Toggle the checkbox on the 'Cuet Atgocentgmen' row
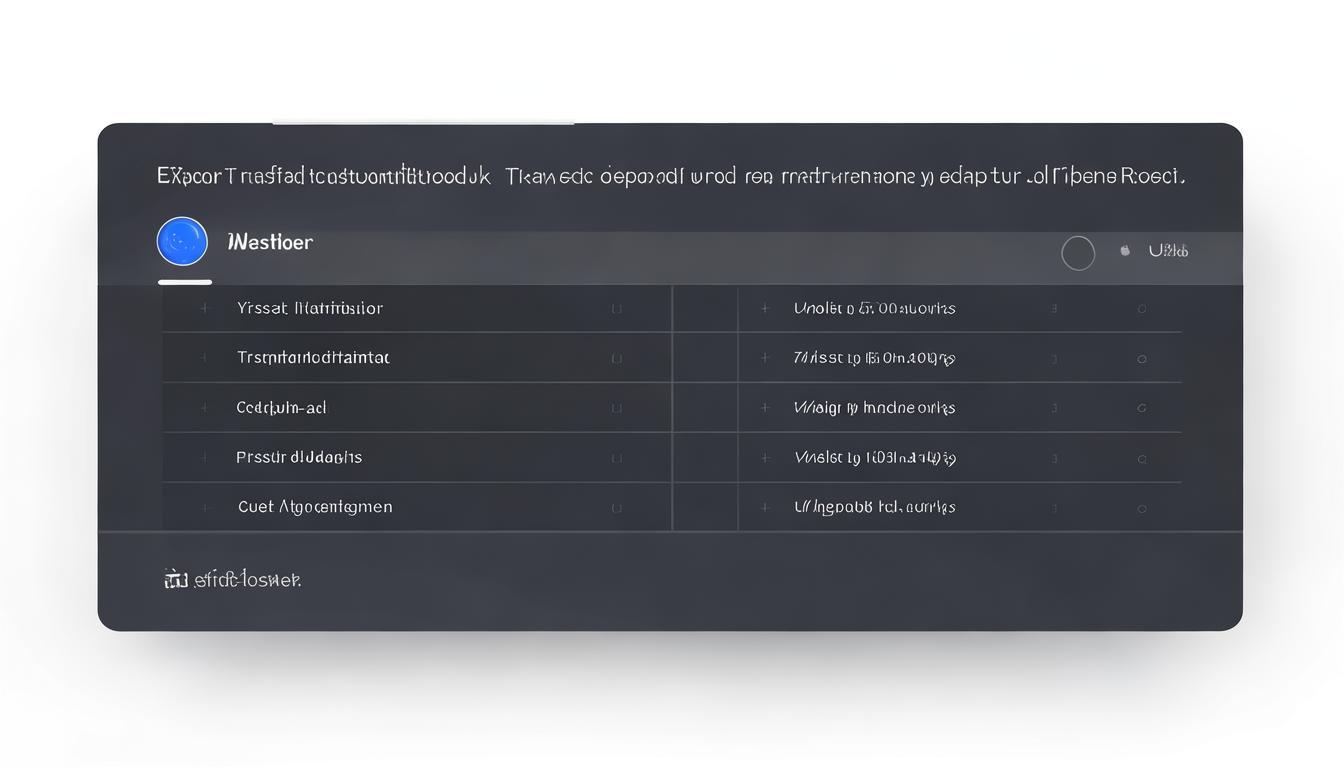The height and width of the screenshot is (768, 1344). tap(617, 507)
